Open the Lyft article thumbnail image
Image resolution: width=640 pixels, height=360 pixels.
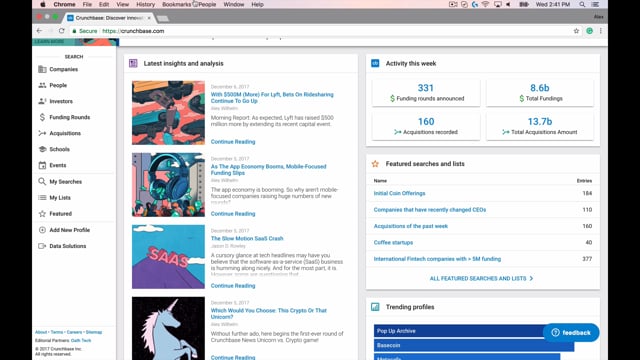pyautogui.click(x=168, y=113)
